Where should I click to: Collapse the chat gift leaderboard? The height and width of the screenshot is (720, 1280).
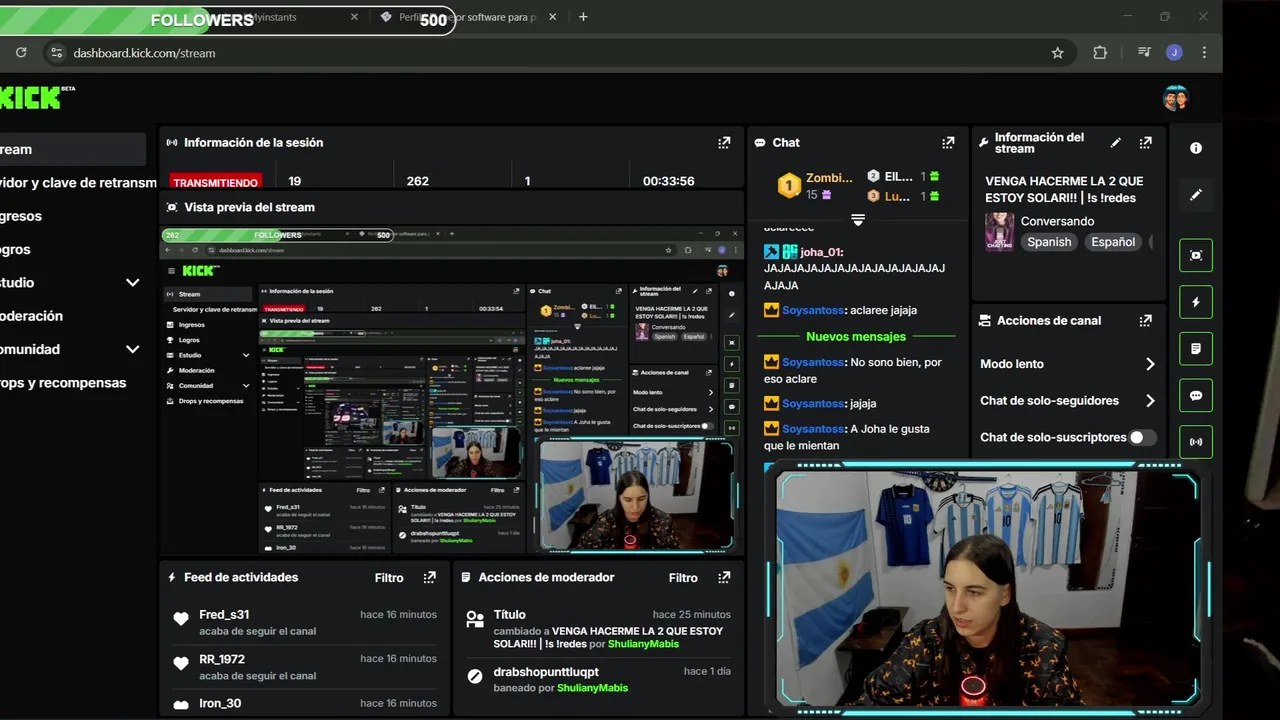pos(857,220)
